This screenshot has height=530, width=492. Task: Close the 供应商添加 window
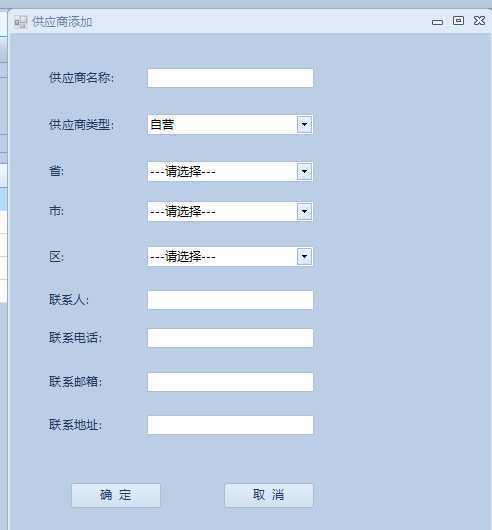479,21
